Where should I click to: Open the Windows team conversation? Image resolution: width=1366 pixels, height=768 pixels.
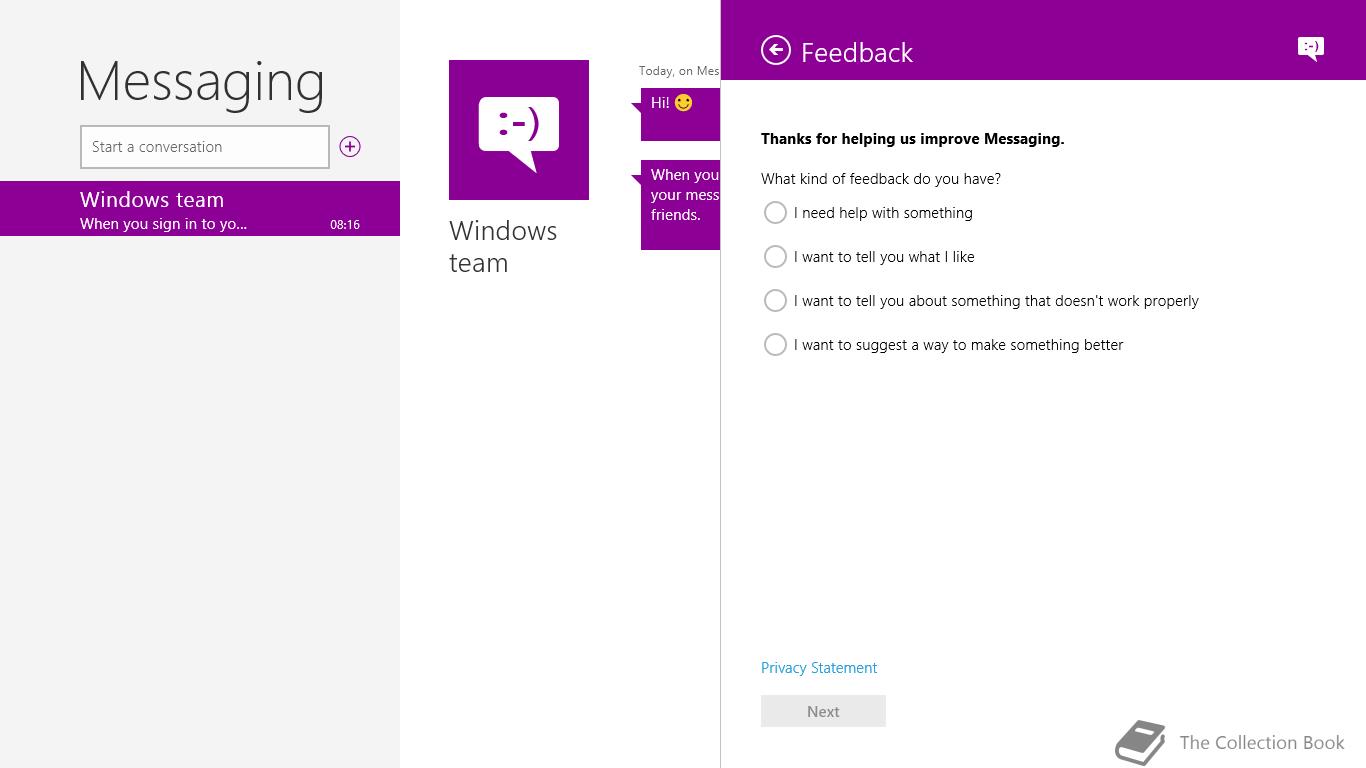pos(200,209)
